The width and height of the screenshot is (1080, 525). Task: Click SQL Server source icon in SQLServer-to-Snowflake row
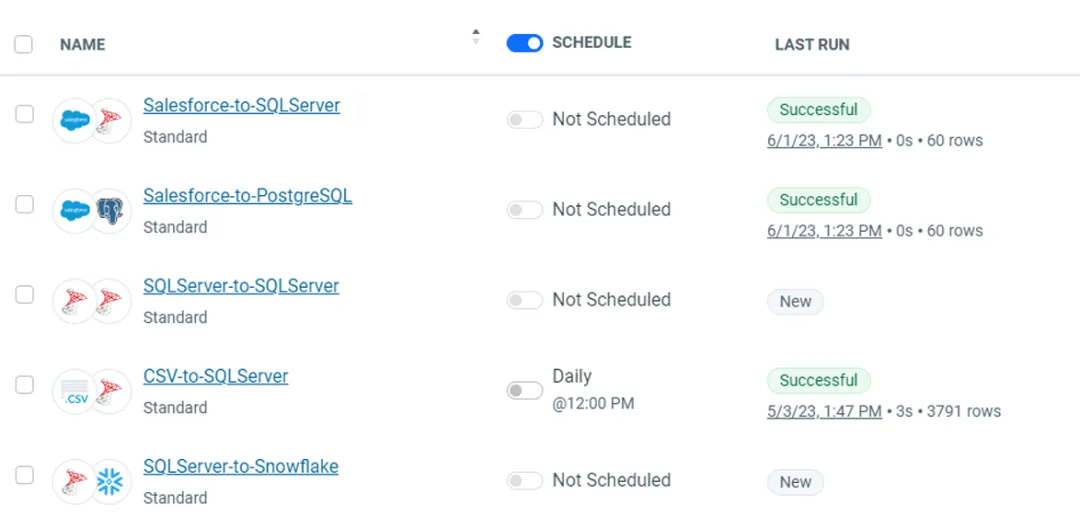(x=74, y=482)
